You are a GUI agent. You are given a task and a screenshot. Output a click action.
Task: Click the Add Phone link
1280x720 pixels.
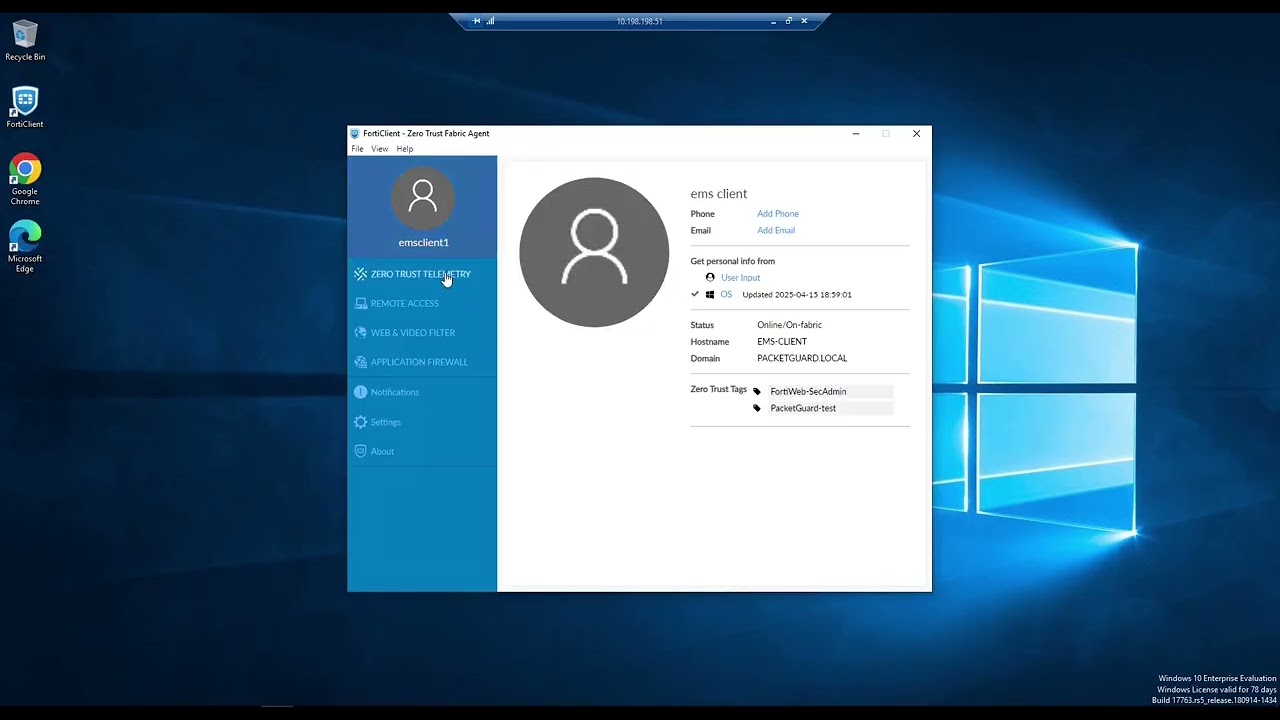click(x=778, y=214)
